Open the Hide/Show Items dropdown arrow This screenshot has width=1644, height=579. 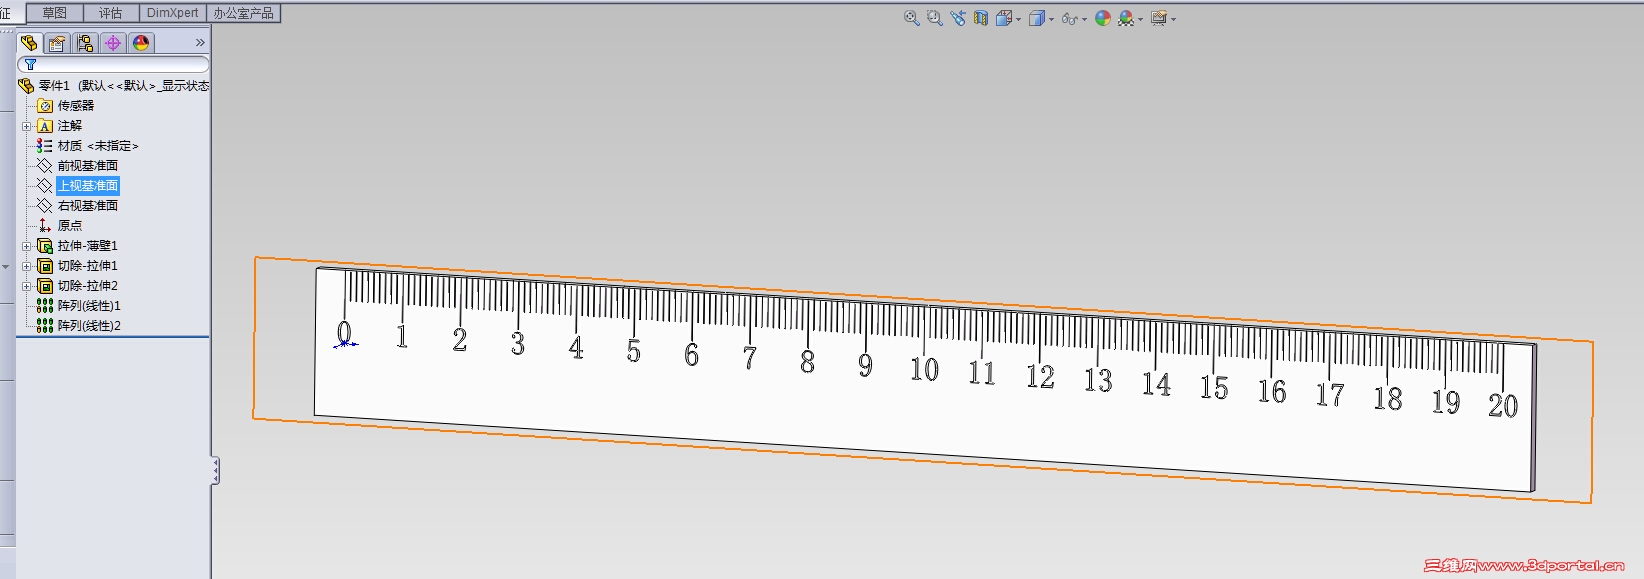tap(1084, 19)
